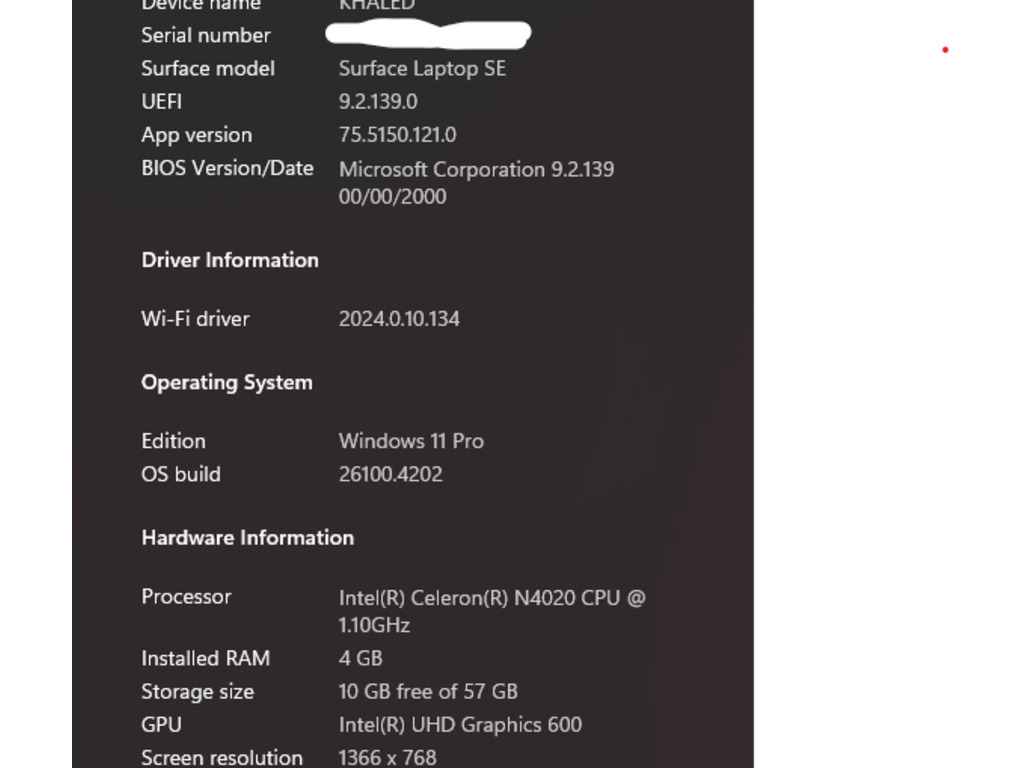Click the small red dot on white area
Image resolution: width=1024 pixels, height=768 pixels.
[x=945, y=50]
